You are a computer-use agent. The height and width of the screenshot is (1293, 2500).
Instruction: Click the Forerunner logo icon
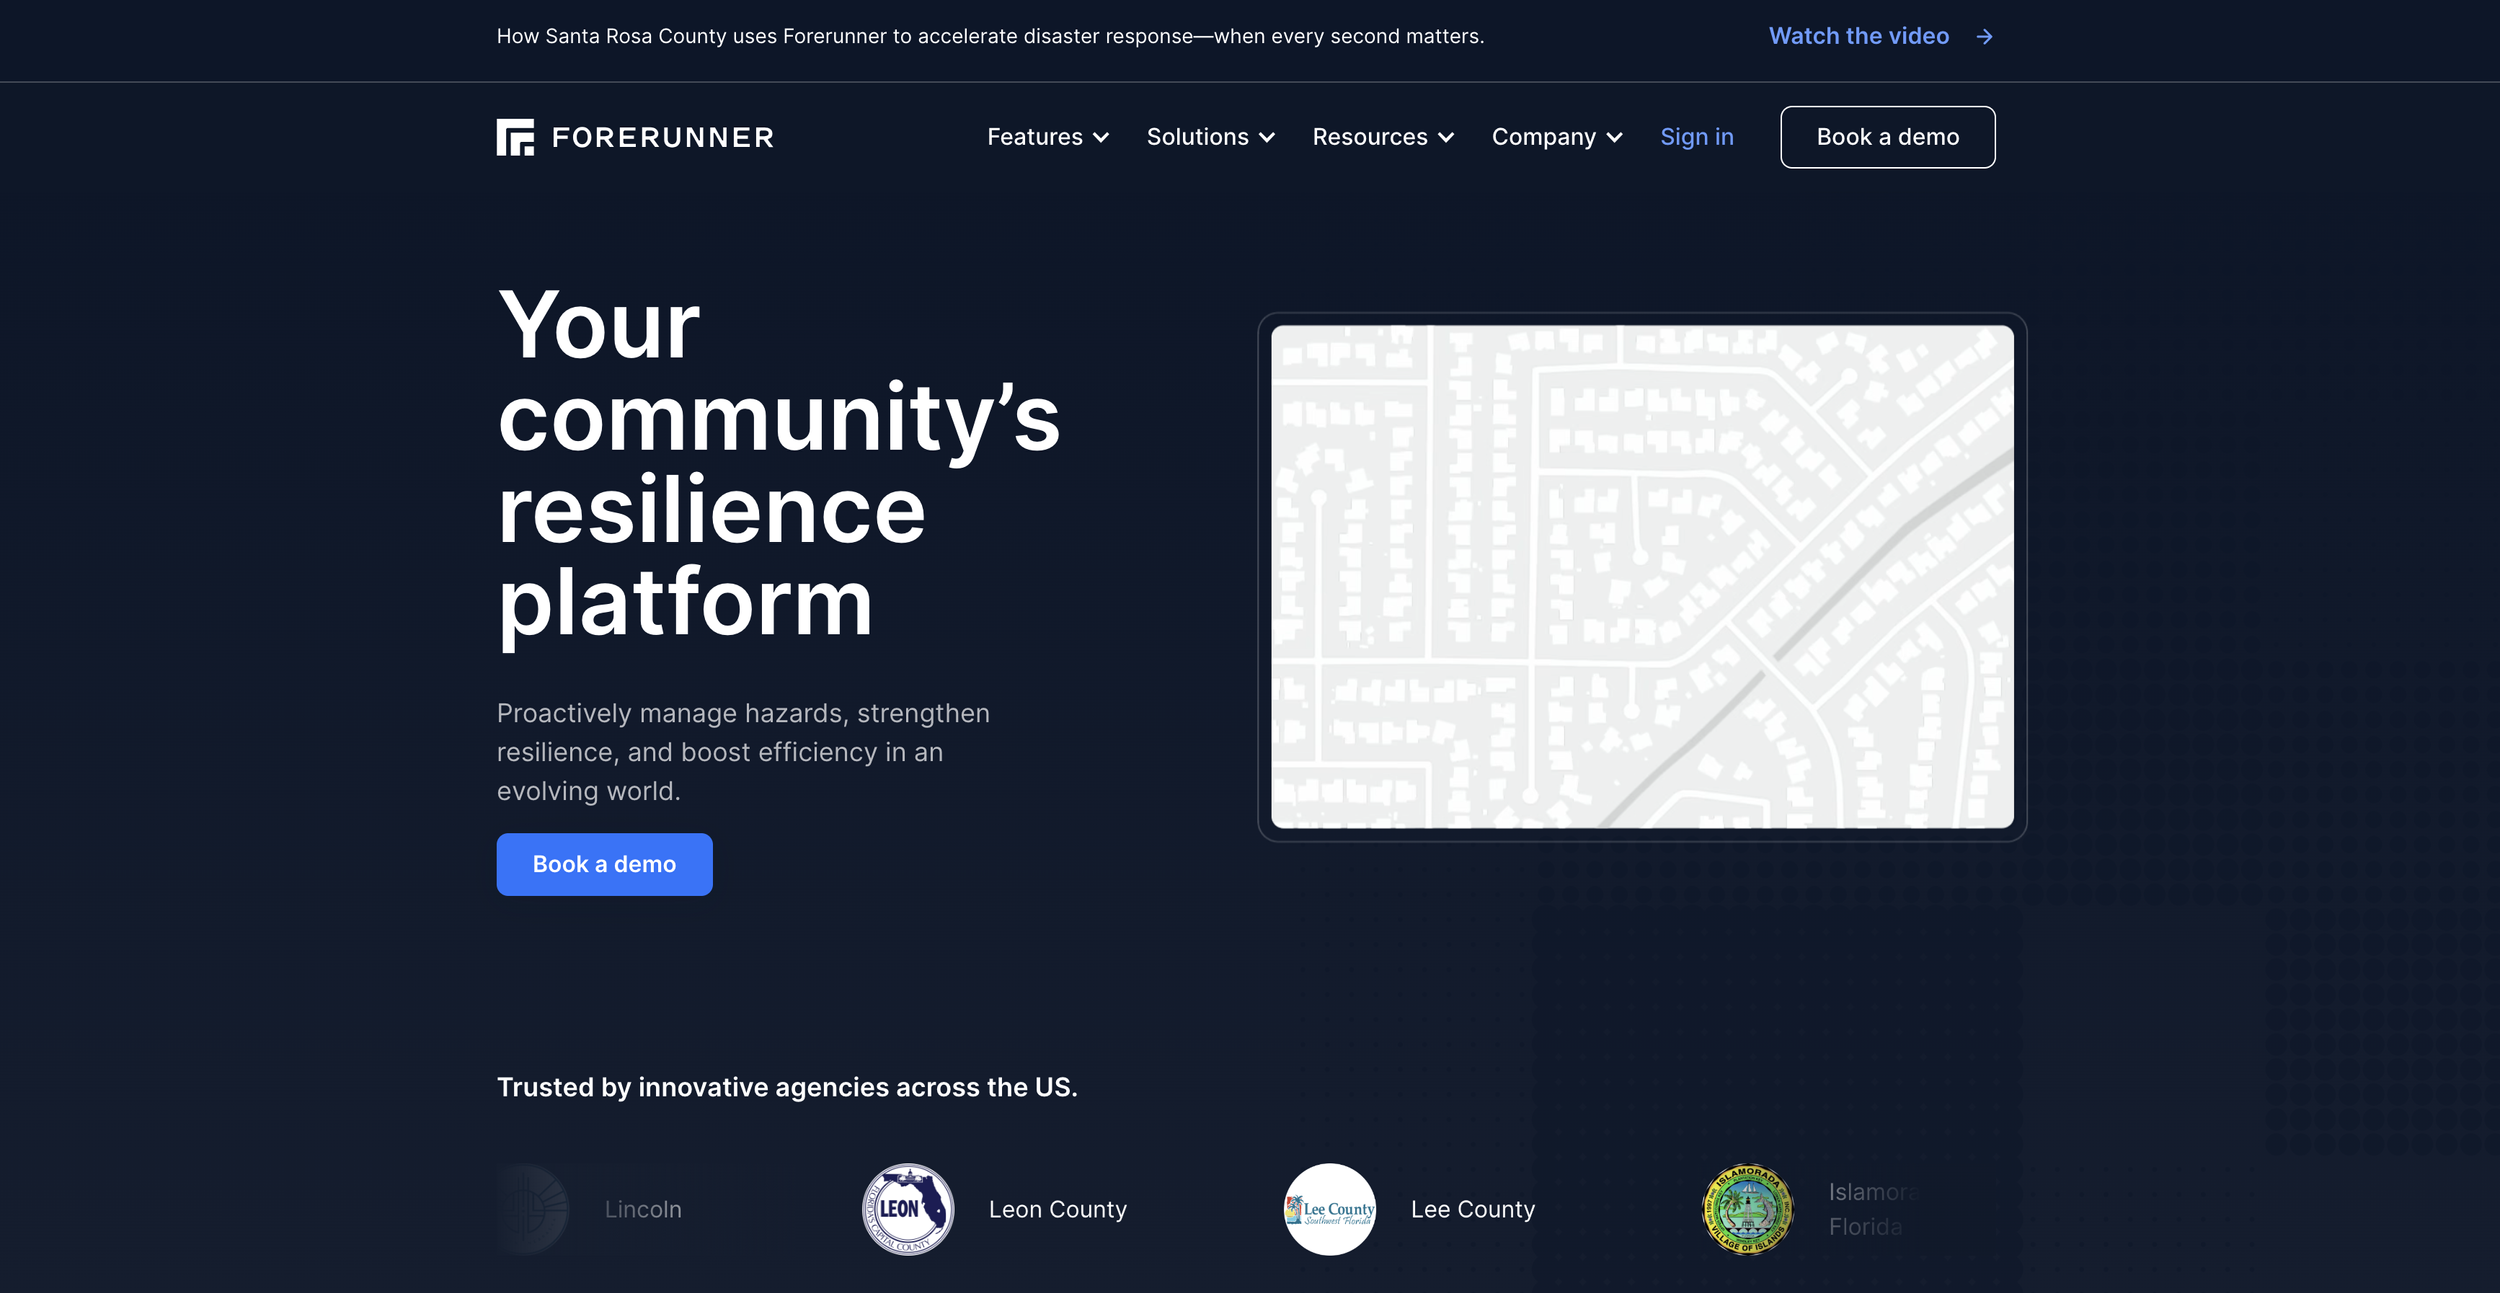coord(515,137)
